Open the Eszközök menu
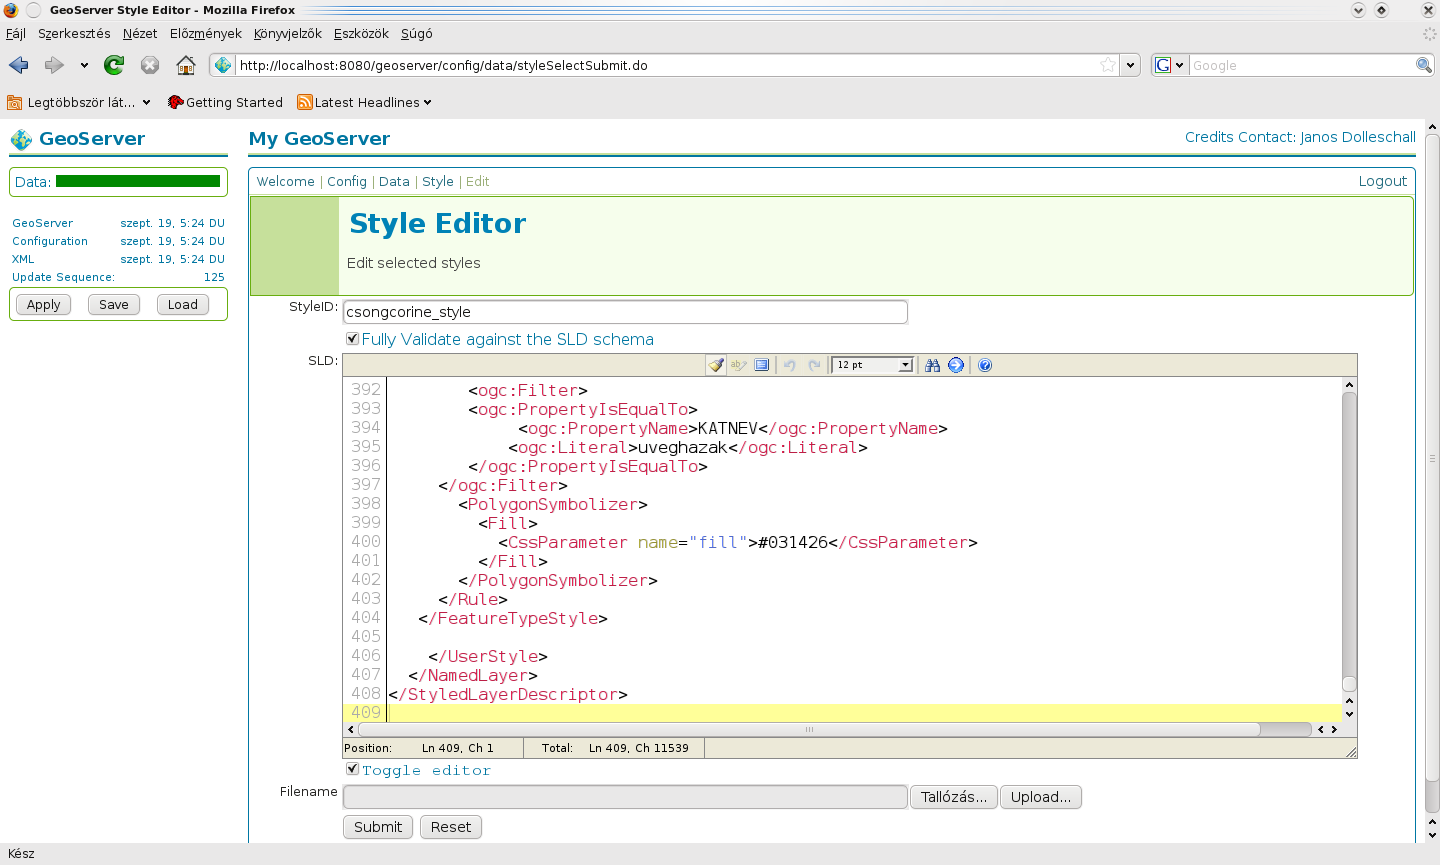This screenshot has height=865, width=1440. click(361, 33)
